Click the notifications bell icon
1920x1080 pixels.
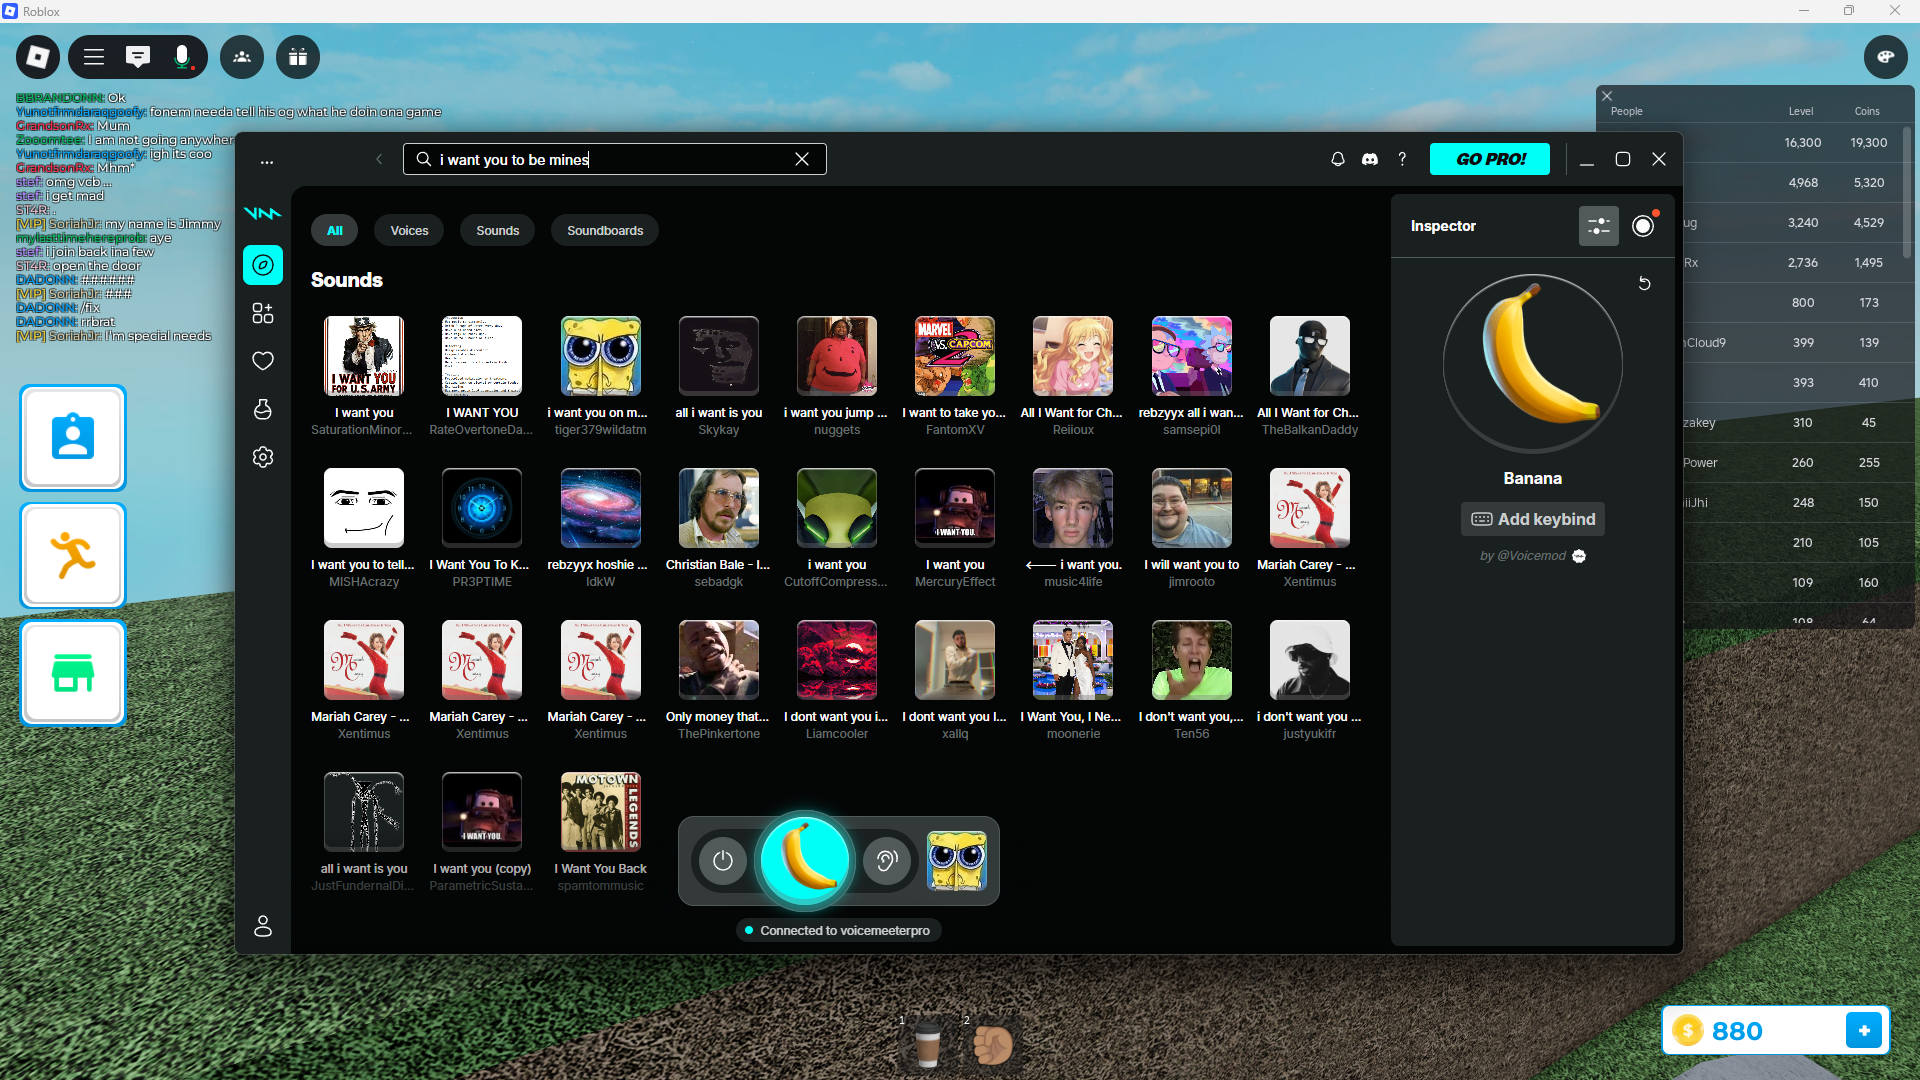(1337, 159)
